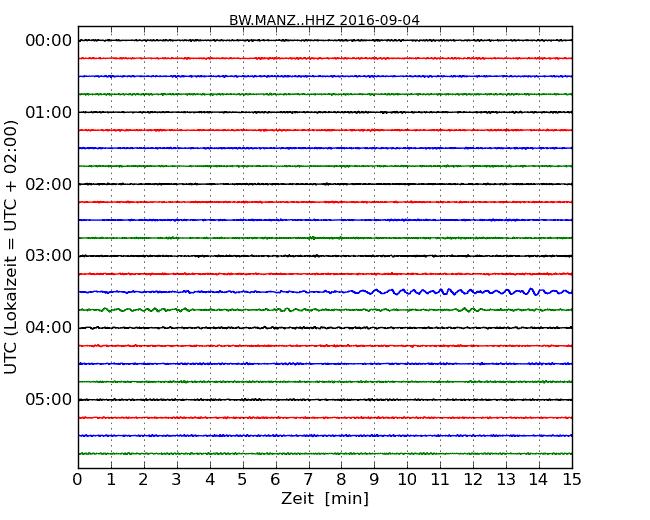Select the 00:00 time label

[x=49, y=41]
